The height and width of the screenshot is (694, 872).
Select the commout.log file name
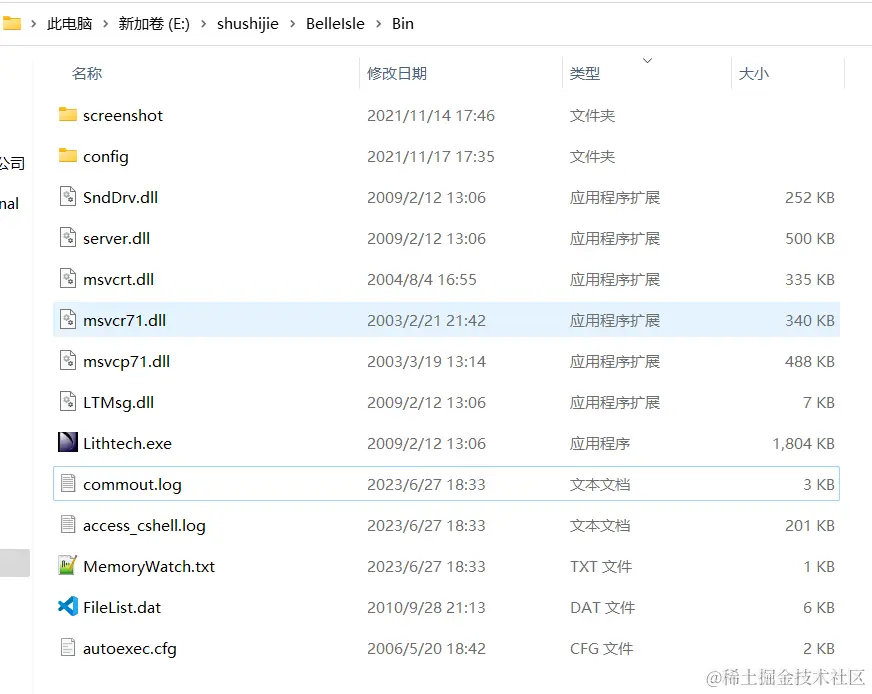[x=132, y=485]
